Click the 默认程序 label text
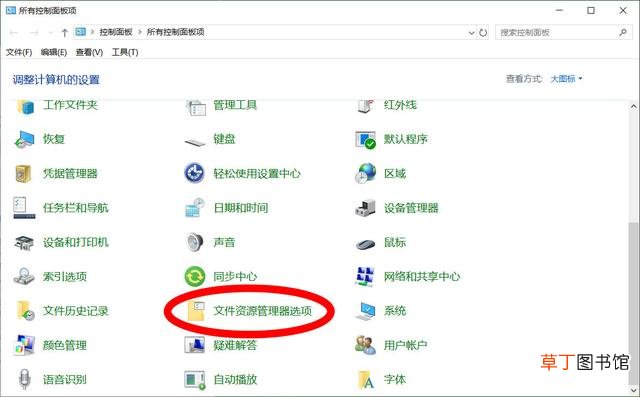This screenshot has height=397, width=640. [406, 139]
